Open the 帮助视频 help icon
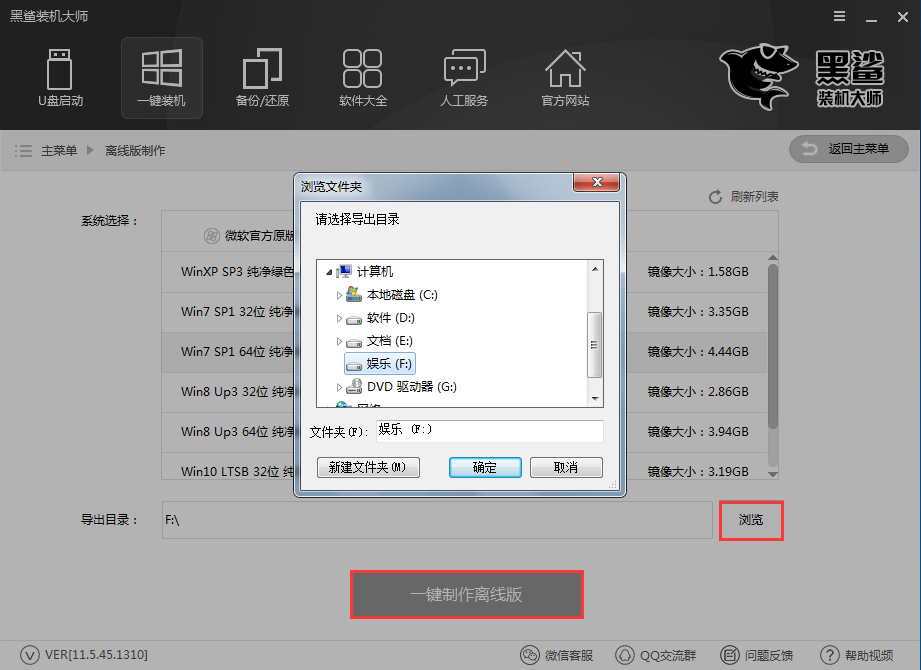 (830, 654)
